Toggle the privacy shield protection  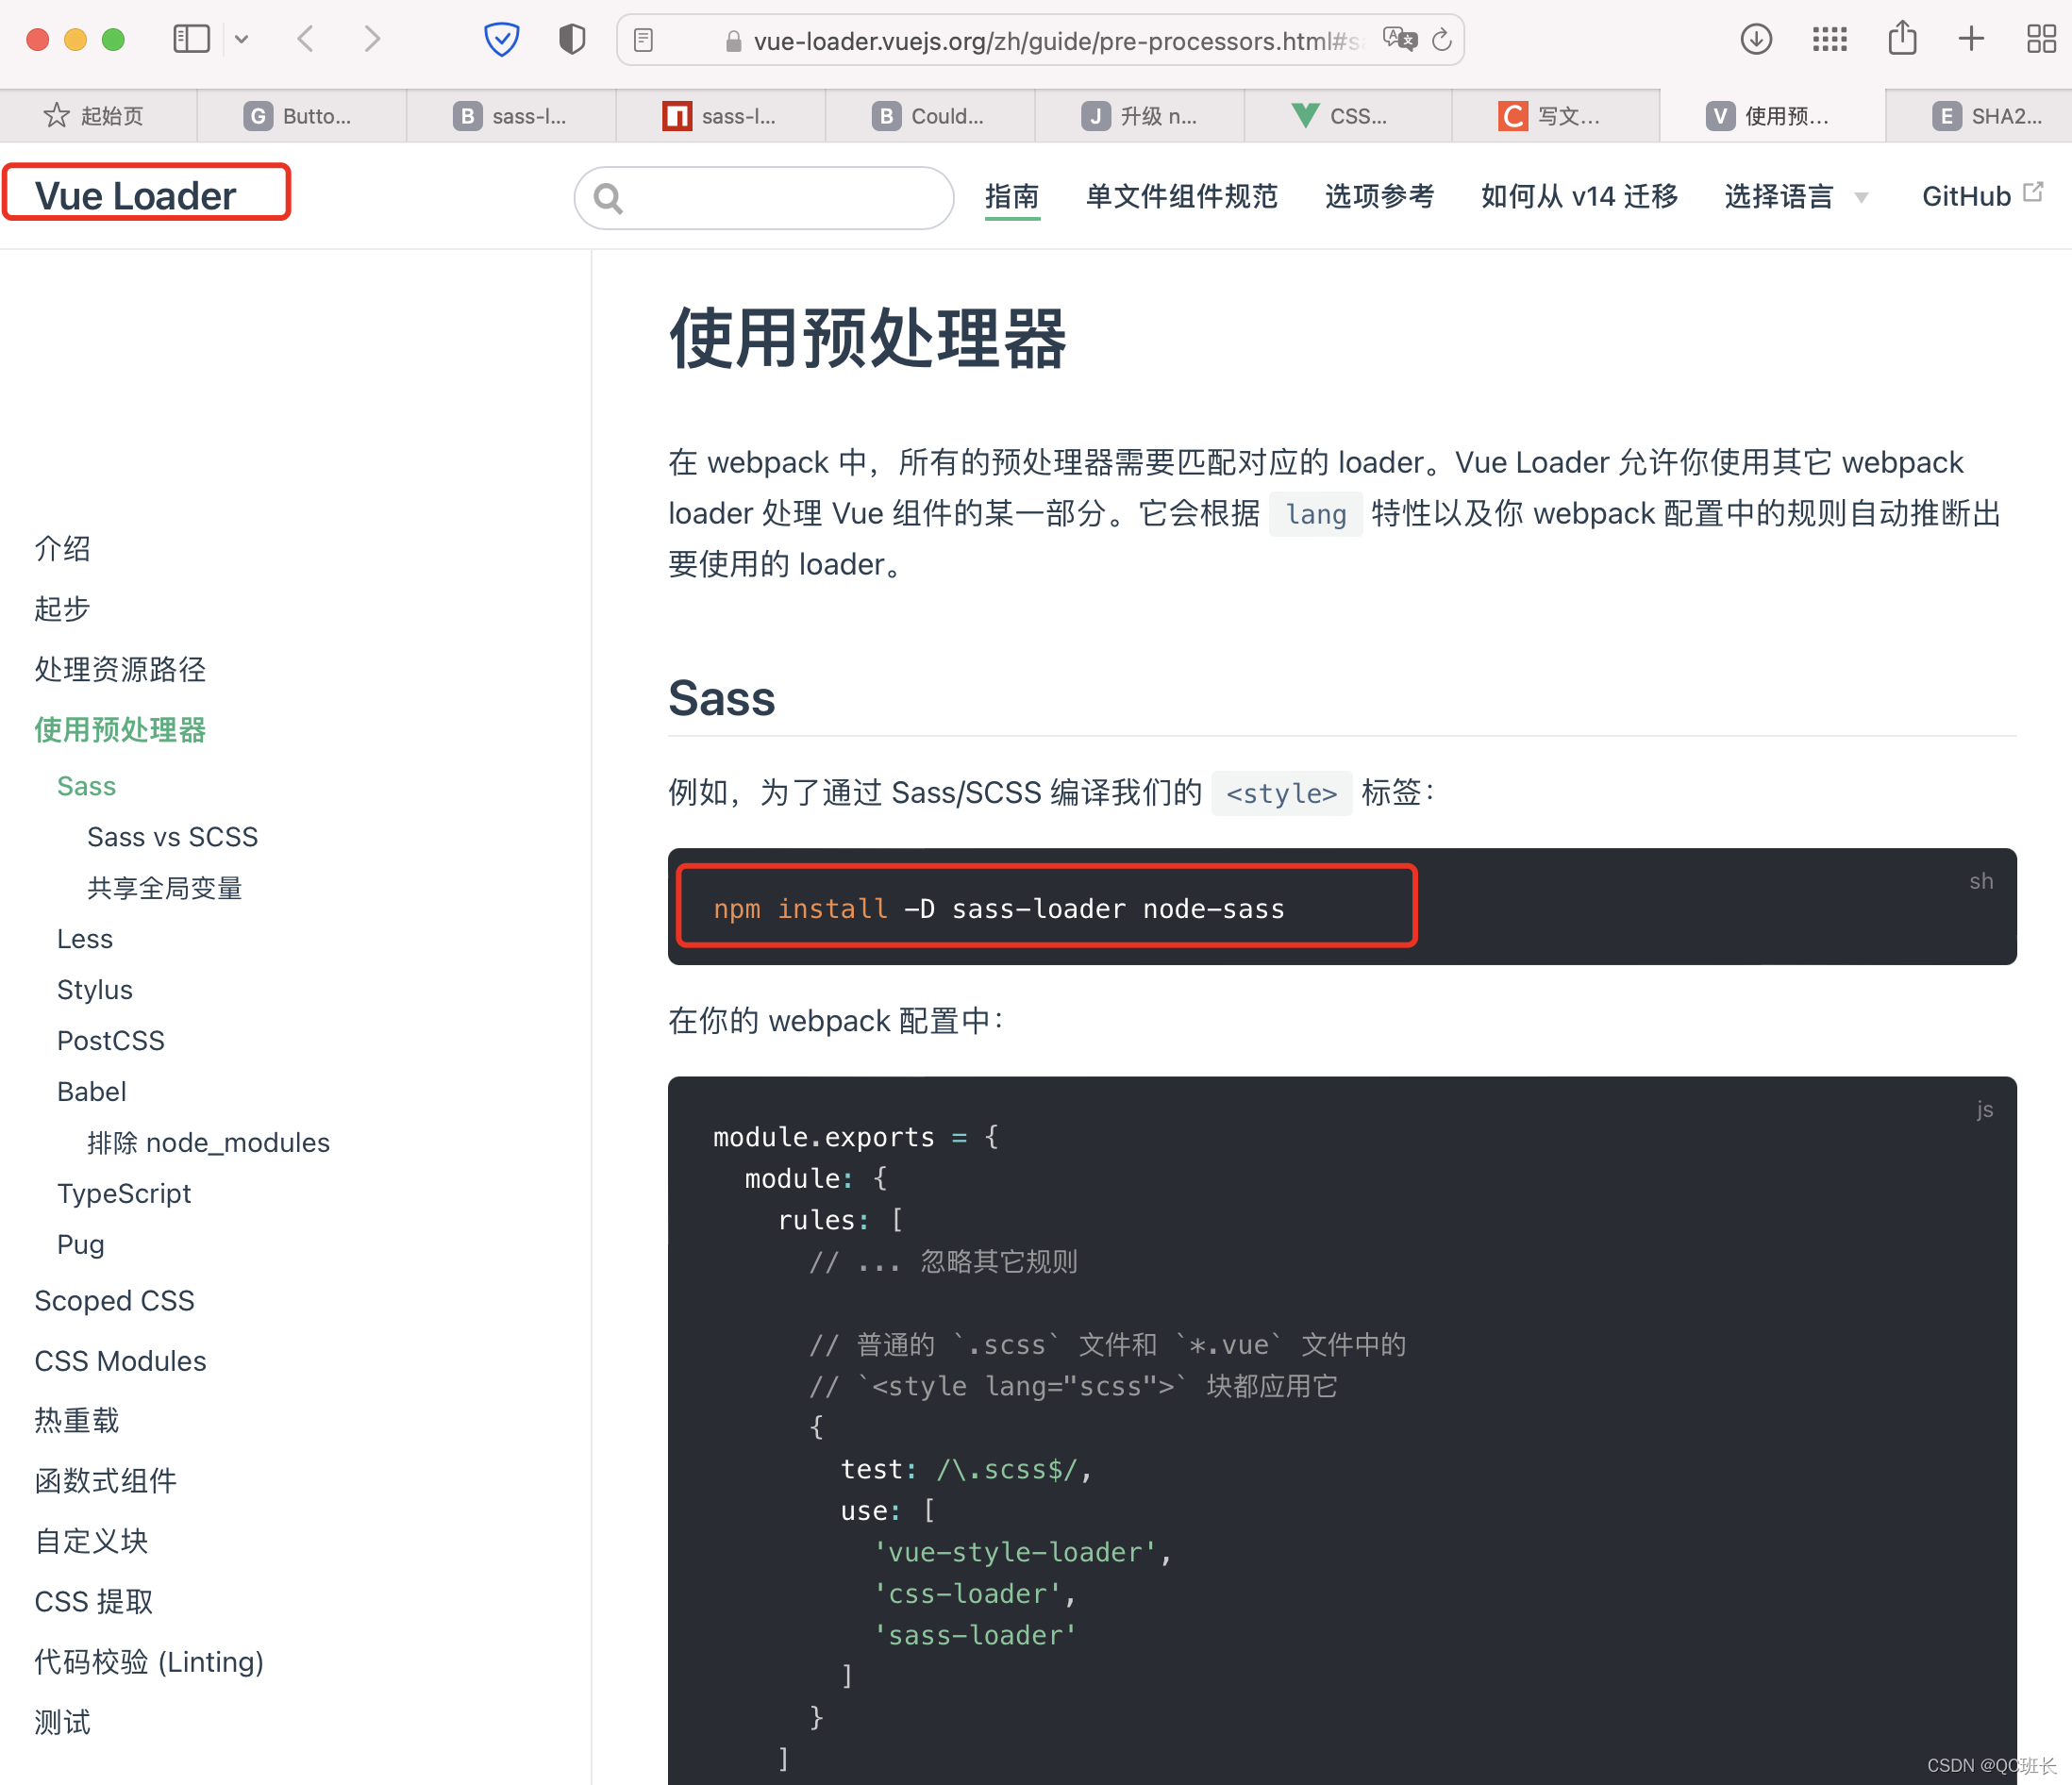[x=501, y=39]
